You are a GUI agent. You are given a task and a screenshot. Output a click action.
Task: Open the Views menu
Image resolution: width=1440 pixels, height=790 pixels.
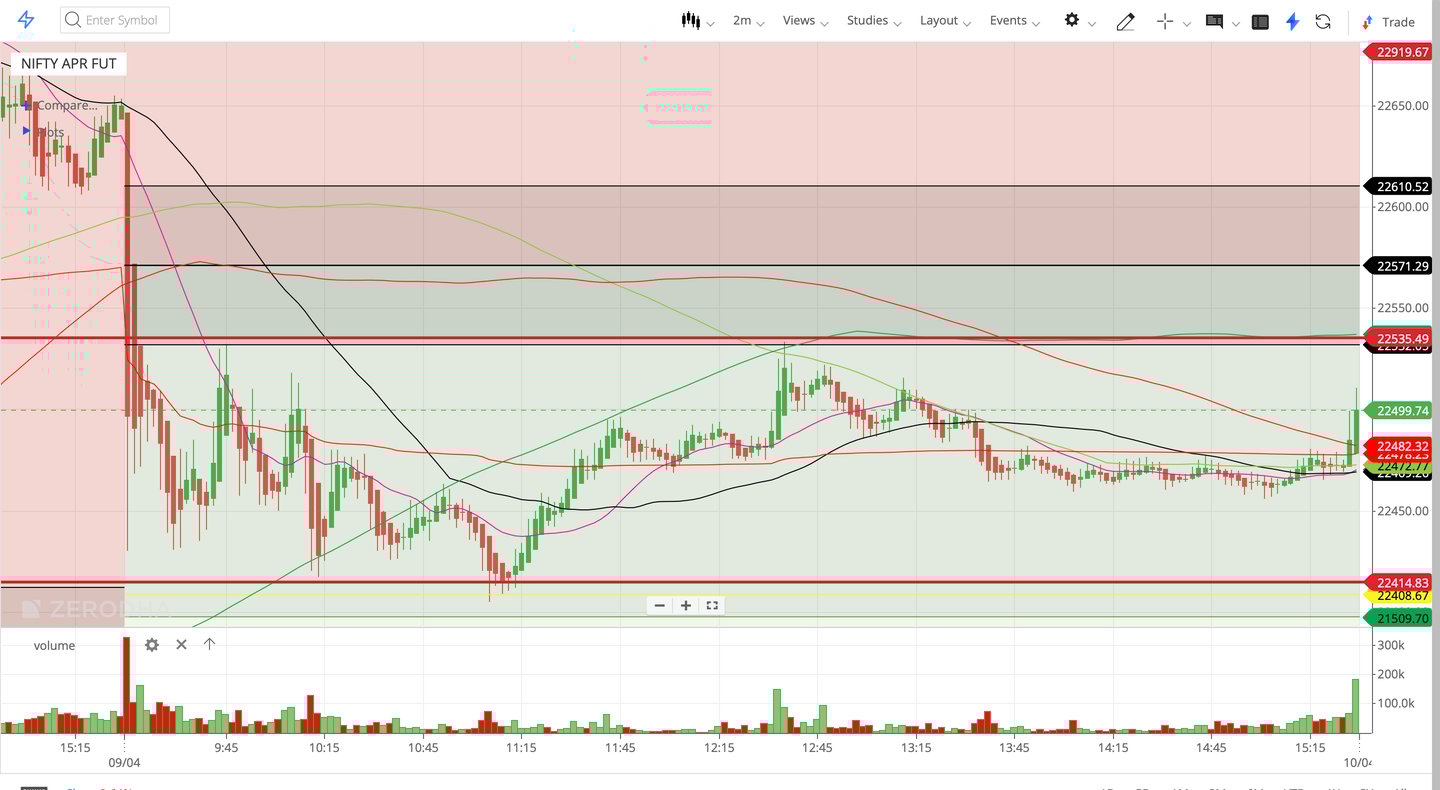click(x=805, y=21)
